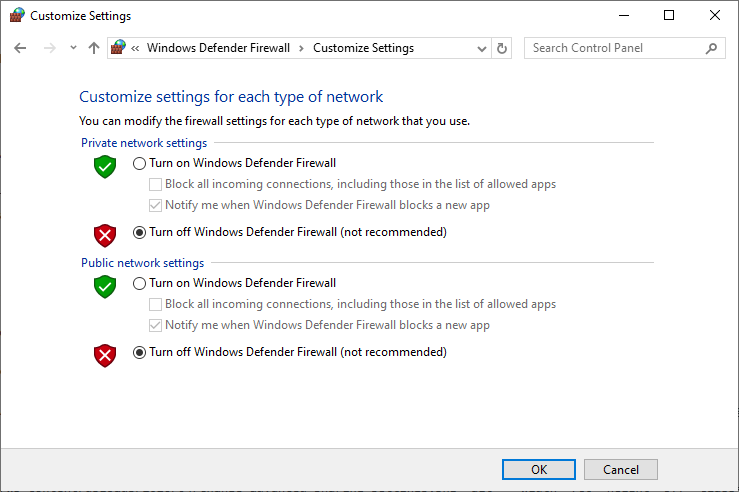The image size is (739, 492).
Task: Click in the Search Control Panel field
Action: point(615,48)
